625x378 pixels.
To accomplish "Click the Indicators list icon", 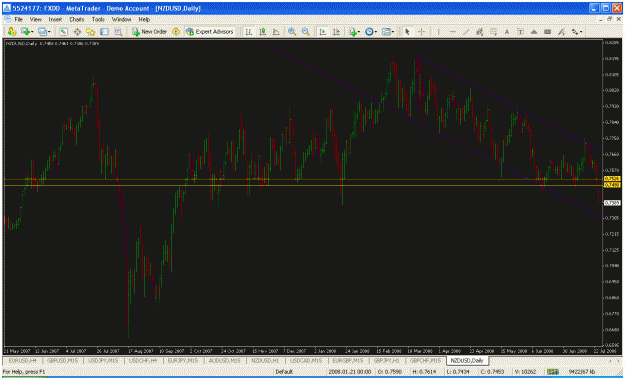I will (x=352, y=32).
